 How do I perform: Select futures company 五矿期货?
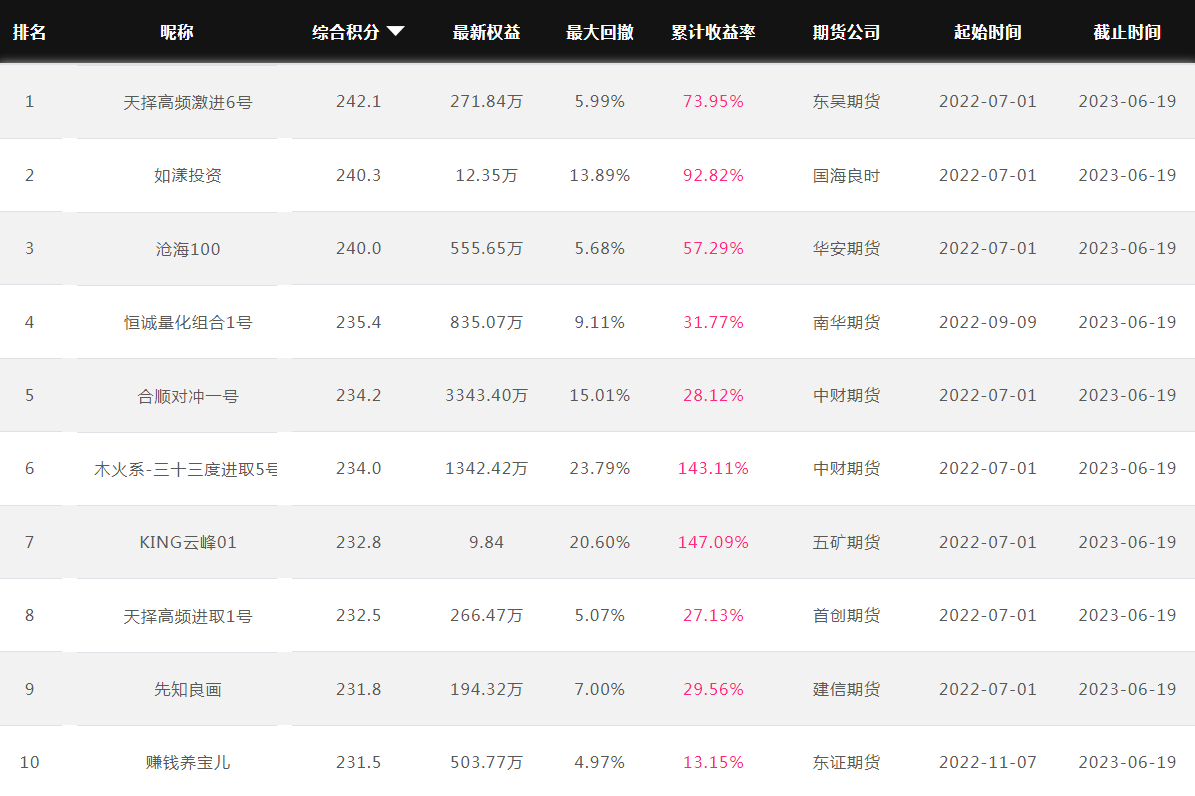pyautogui.click(x=846, y=543)
